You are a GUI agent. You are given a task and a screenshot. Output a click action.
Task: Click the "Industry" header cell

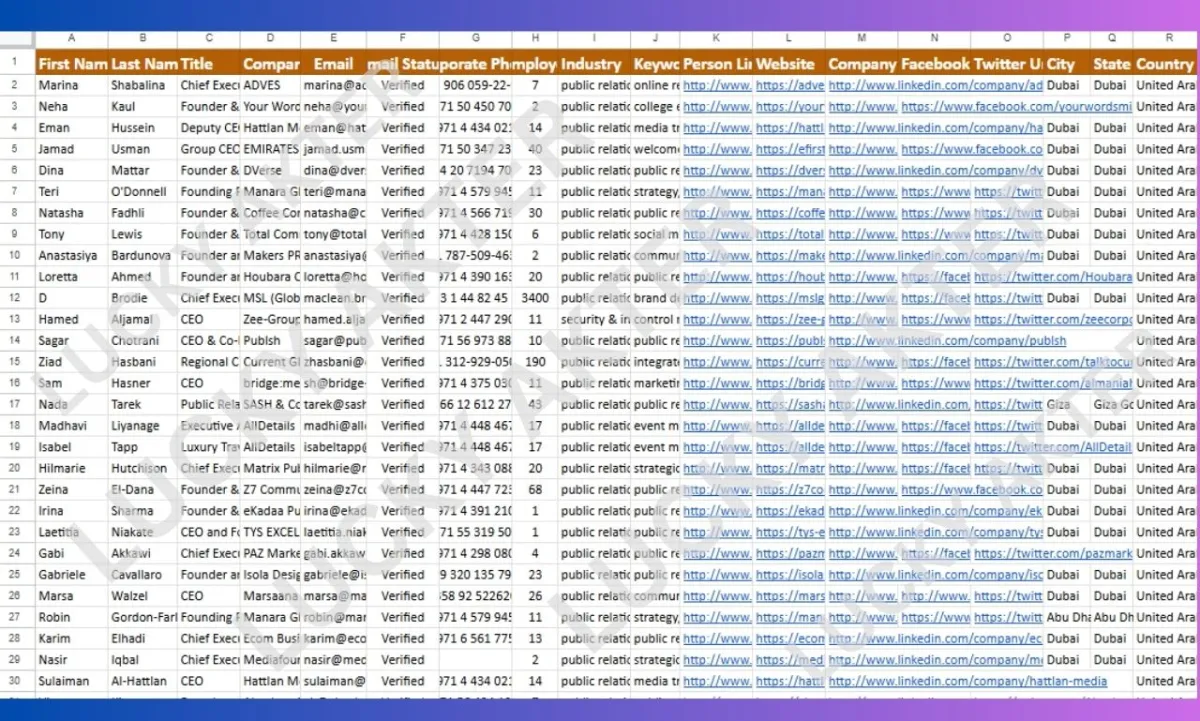tap(594, 63)
